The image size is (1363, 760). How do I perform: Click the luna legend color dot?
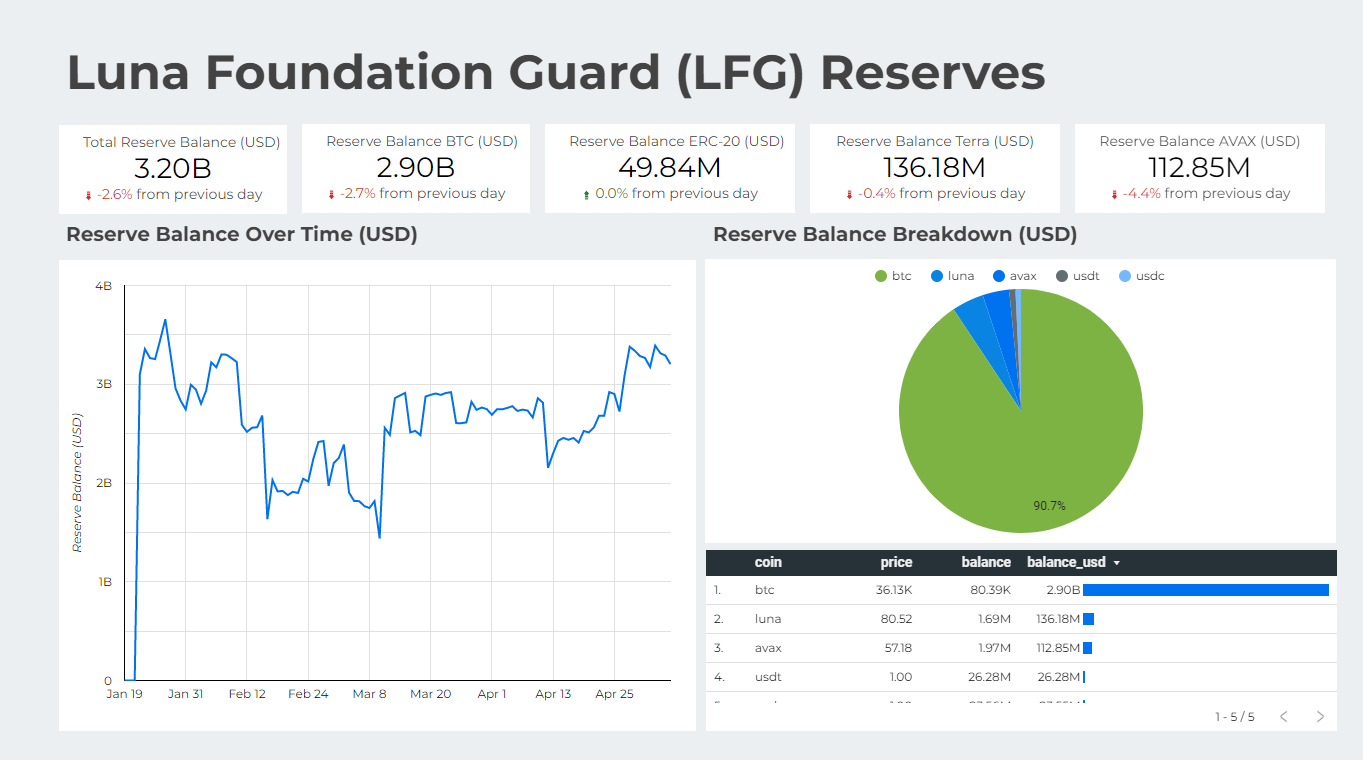coord(937,276)
